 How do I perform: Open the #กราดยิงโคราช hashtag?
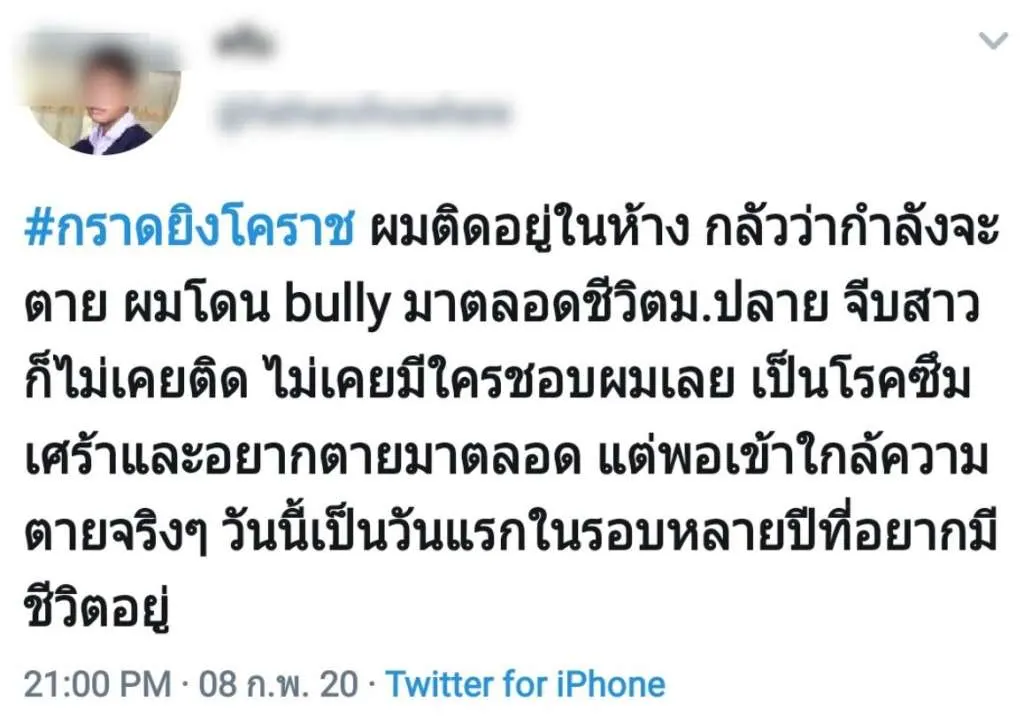click(x=188, y=233)
